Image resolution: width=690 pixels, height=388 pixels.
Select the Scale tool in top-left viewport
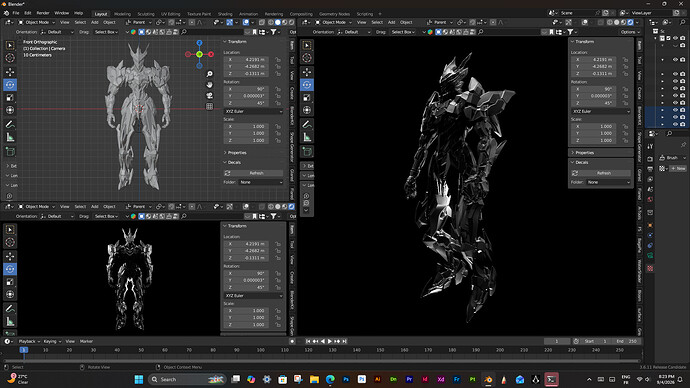point(10,97)
